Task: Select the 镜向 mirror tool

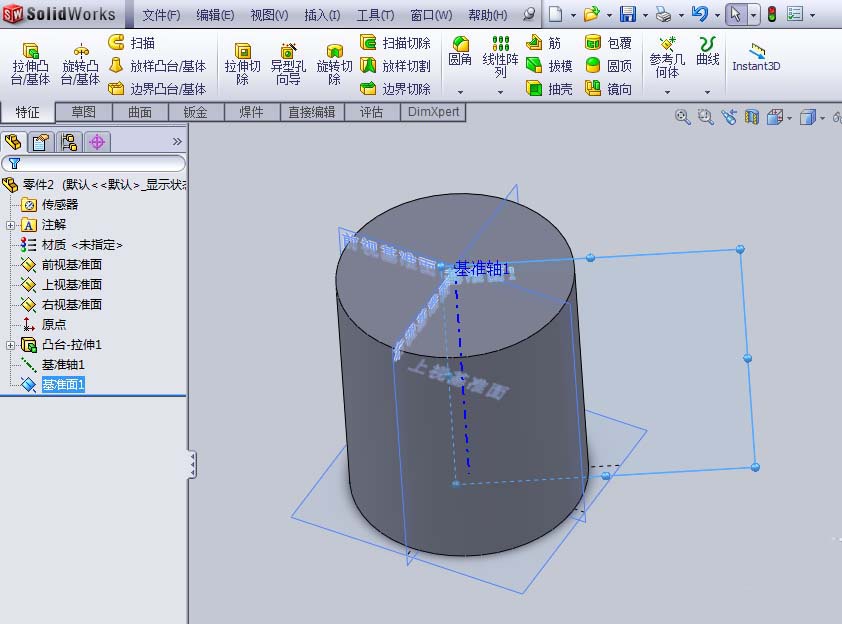Action: click(x=608, y=88)
